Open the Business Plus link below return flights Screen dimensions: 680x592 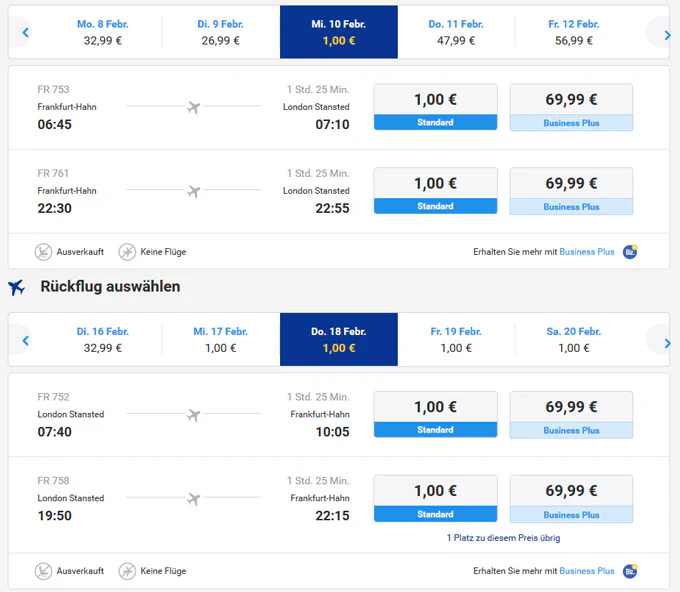pos(587,571)
